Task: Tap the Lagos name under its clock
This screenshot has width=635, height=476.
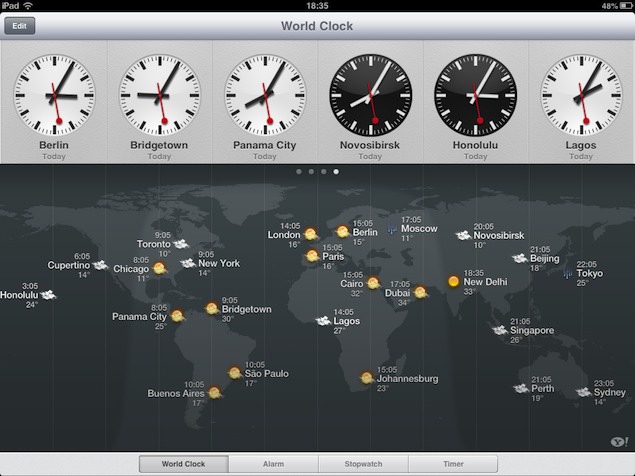Action: coord(581,145)
